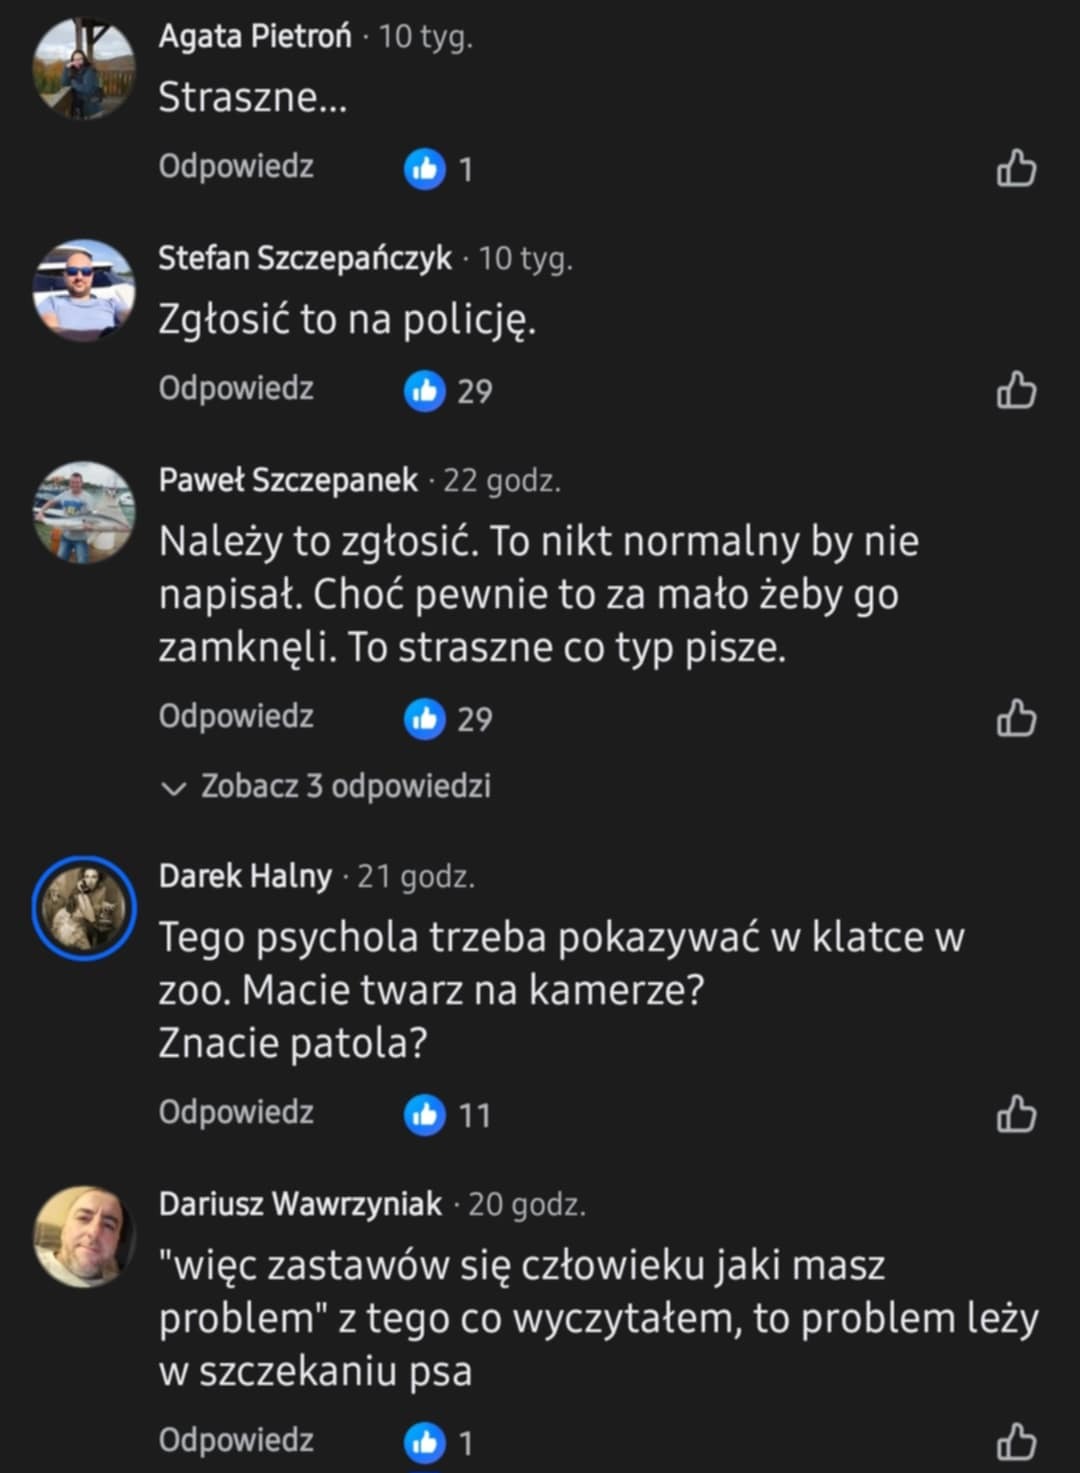Reply to Dariusz Wawrzyniak's comment

point(236,1440)
